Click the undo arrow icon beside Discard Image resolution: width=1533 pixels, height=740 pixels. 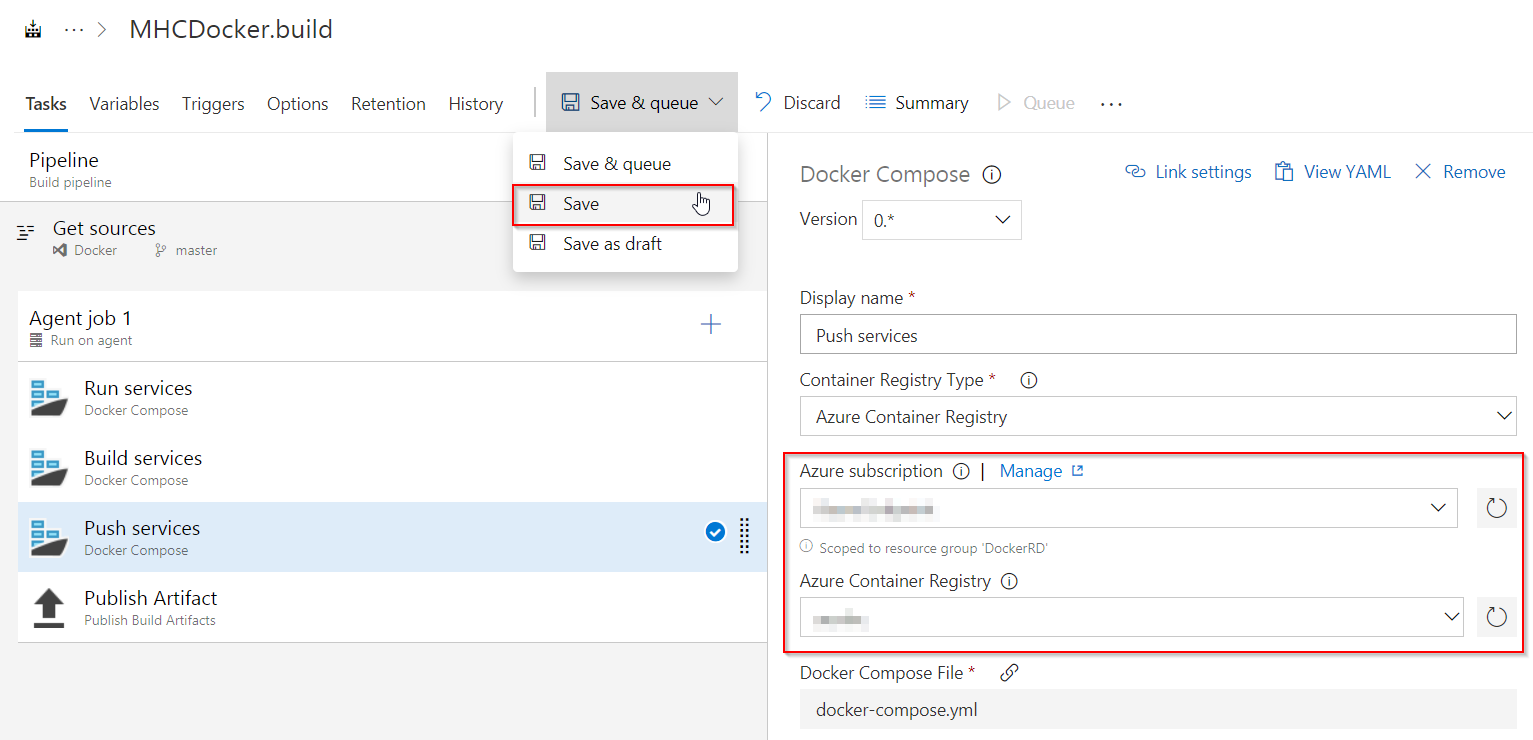point(763,102)
